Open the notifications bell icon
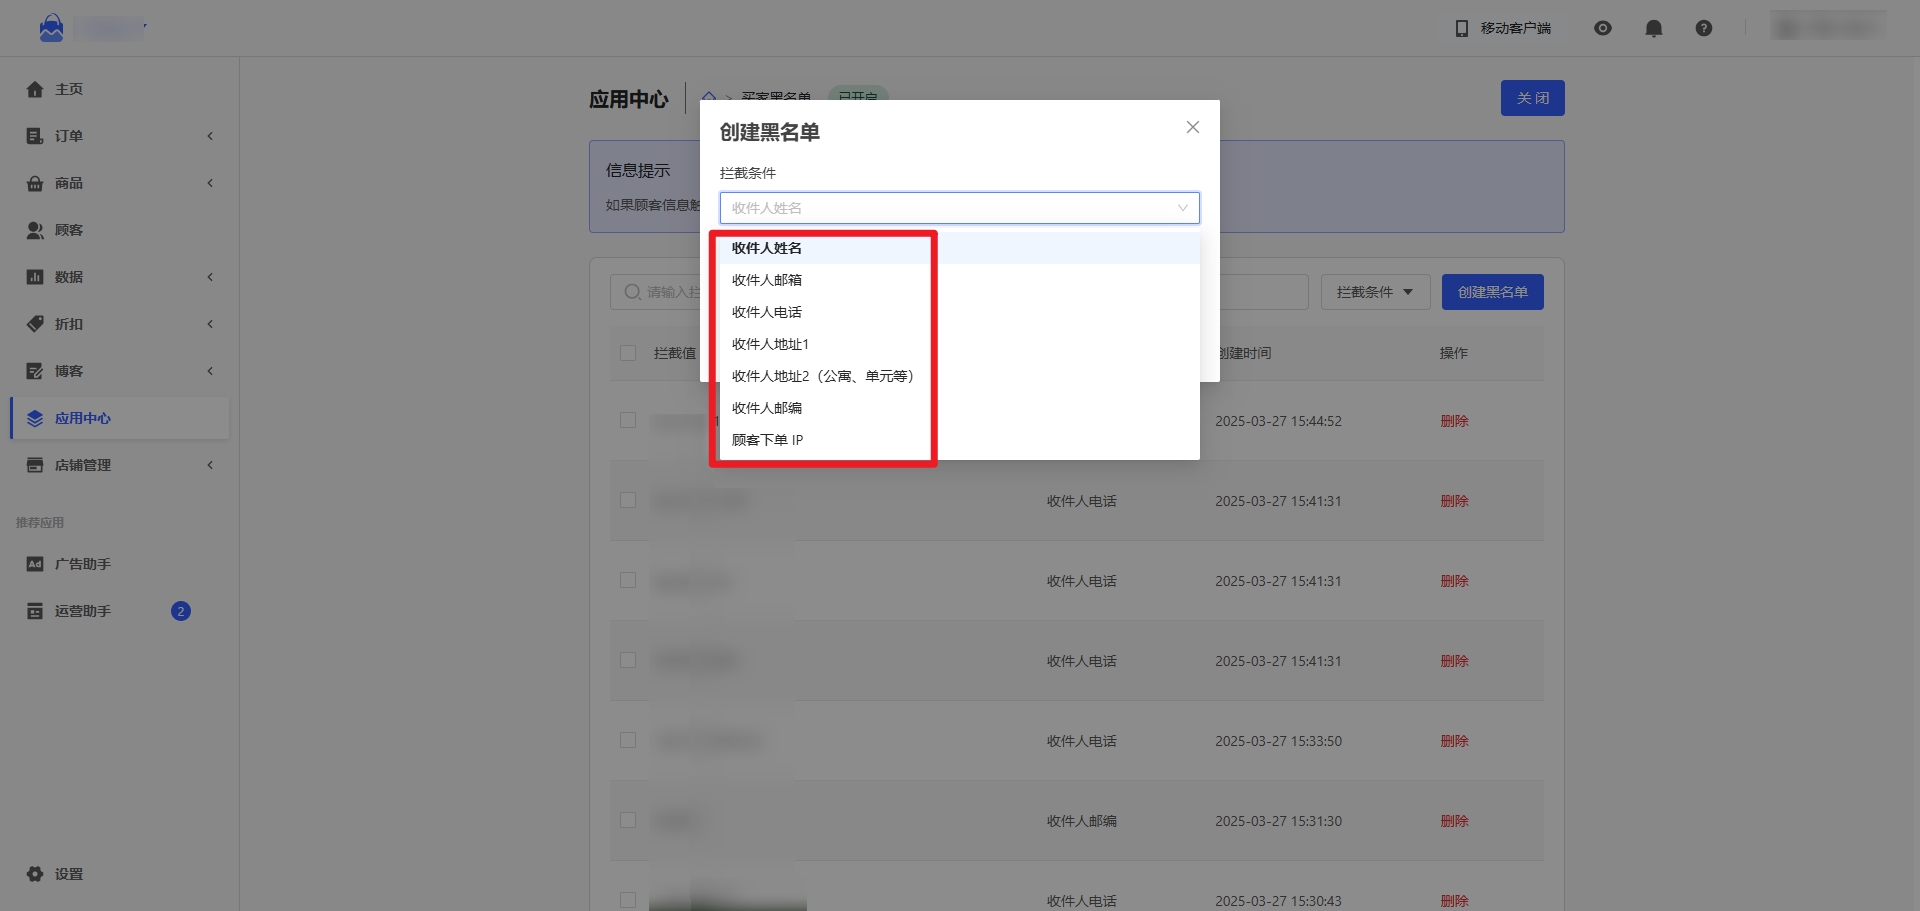The height and width of the screenshot is (911, 1920). (1654, 28)
